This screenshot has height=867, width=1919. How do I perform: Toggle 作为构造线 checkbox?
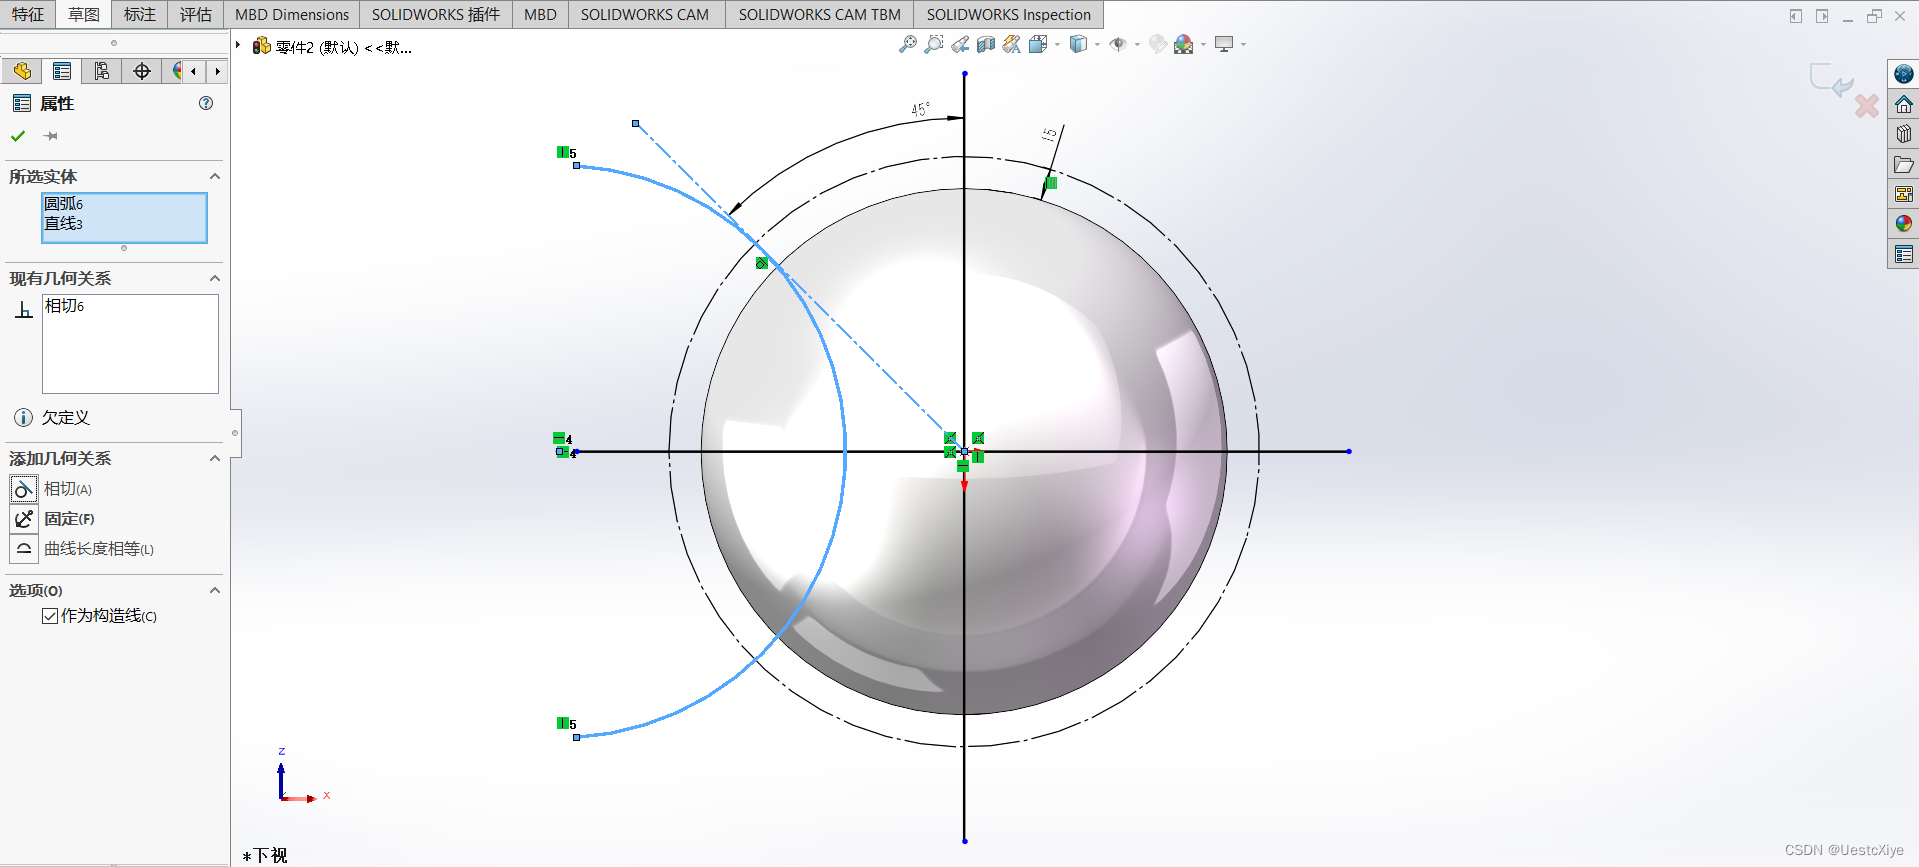coord(50,616)
